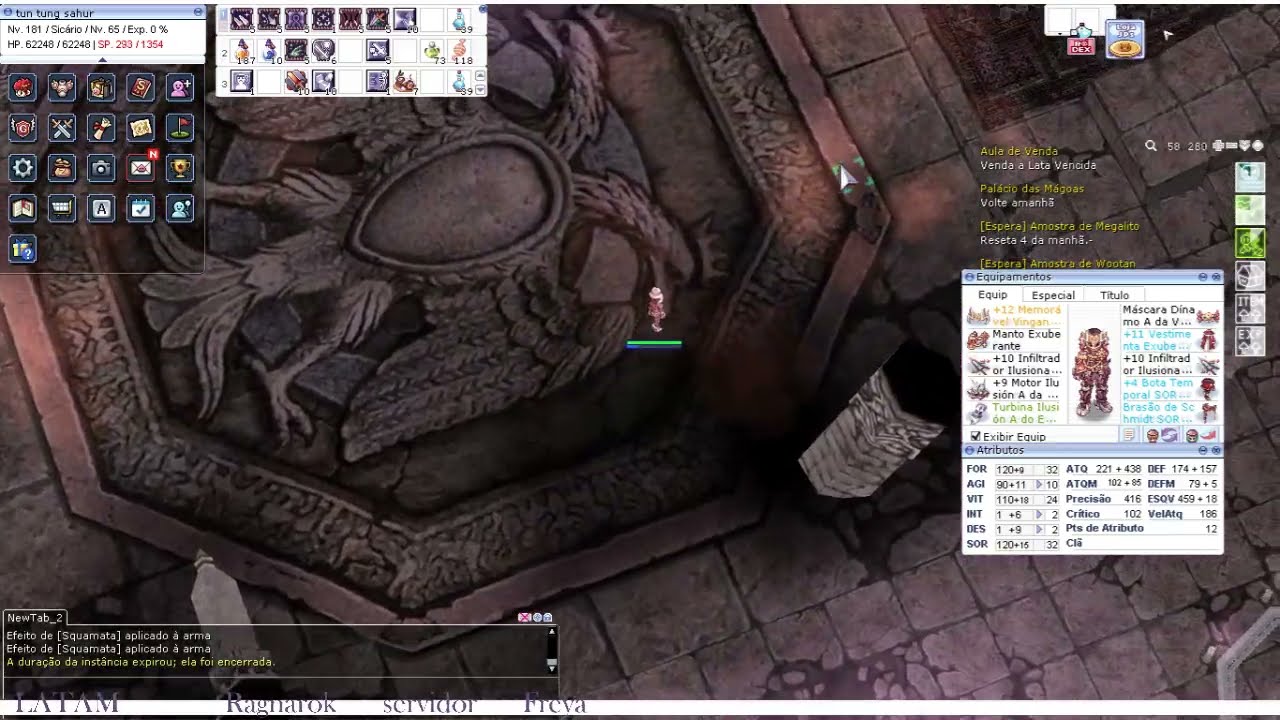
Task: Select the NewTab_2 chat tab
Action: (x=35, y=618)
